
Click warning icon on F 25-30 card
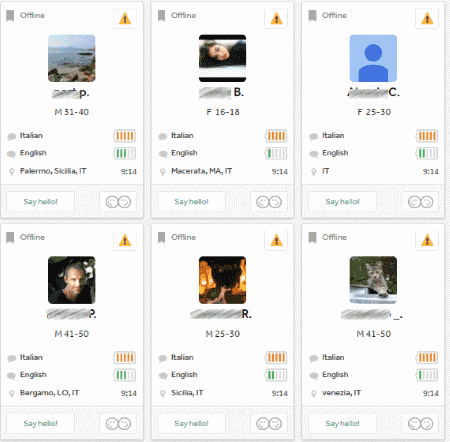coord(427,19)
